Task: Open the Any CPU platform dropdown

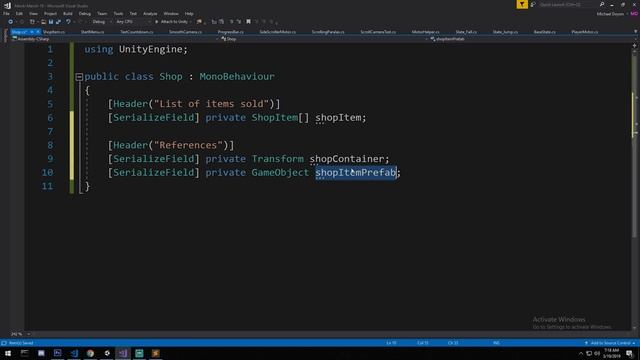Action: pyautogui.click(x=133, y=22)
